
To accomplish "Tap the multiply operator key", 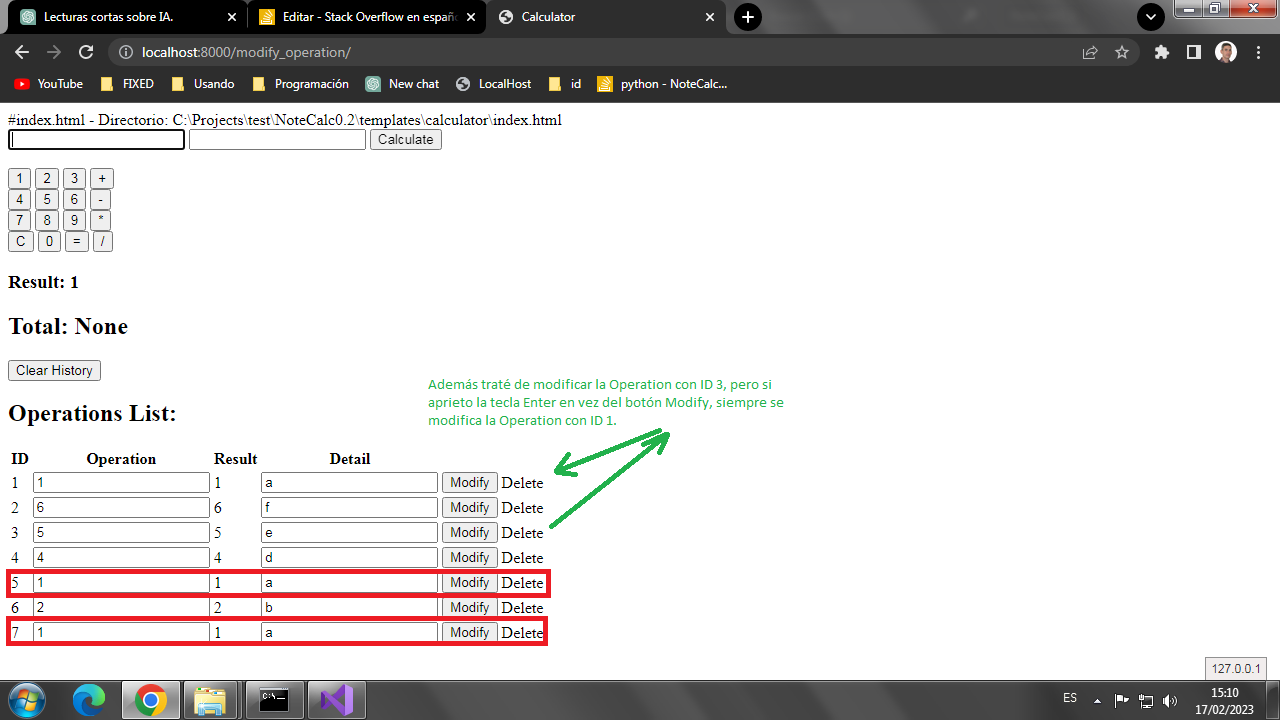I will [100, 220].
